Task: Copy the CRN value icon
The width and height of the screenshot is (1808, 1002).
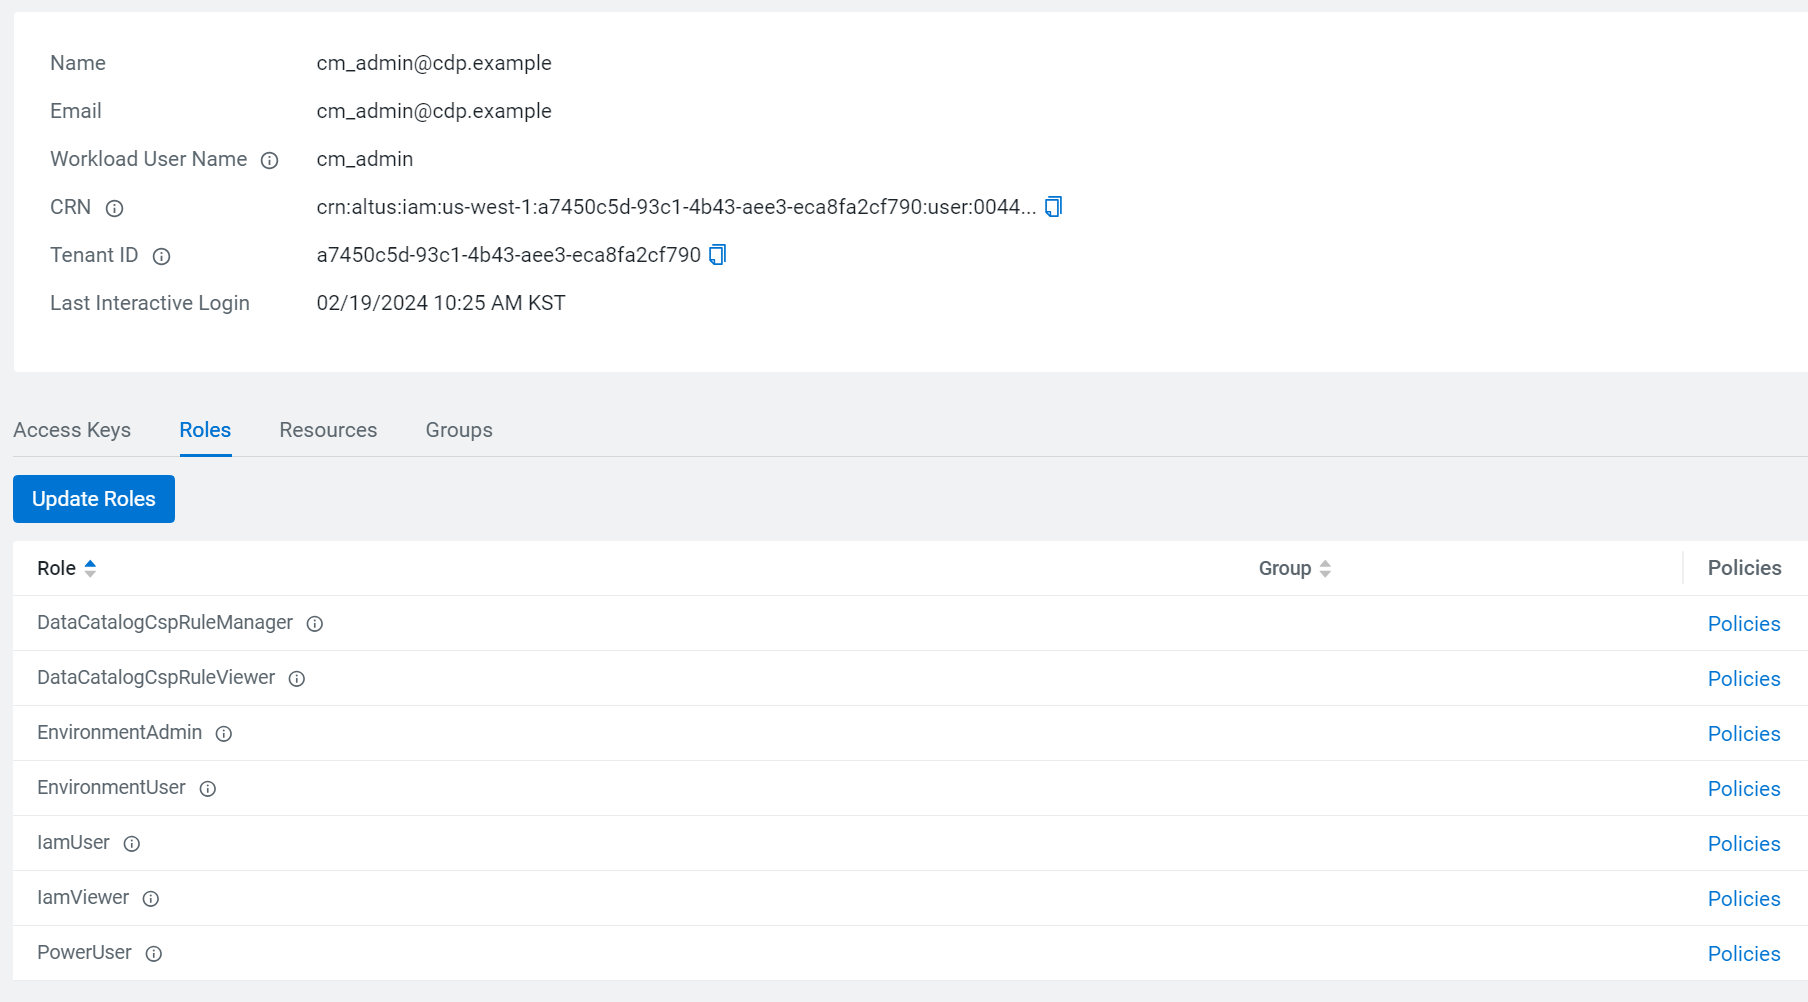Action: (x=1053, y=207)
